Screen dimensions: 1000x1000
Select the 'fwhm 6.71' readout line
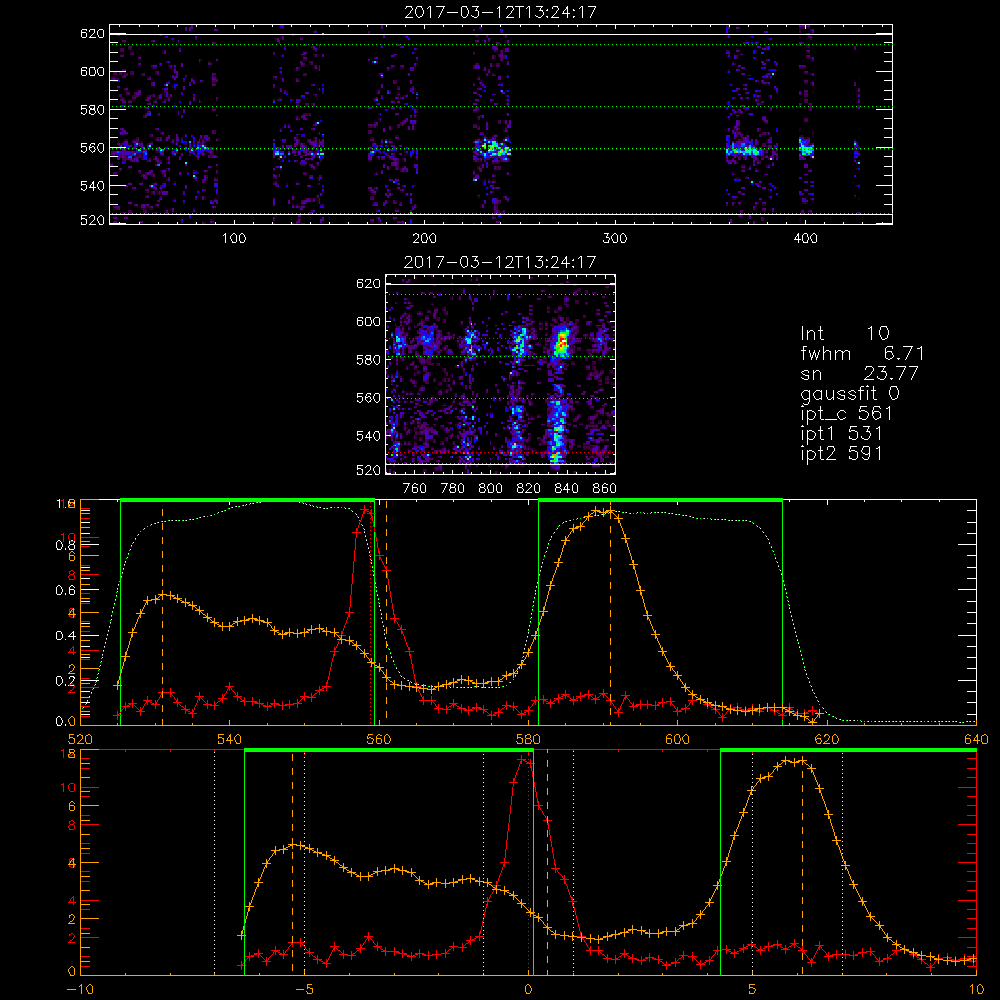(x=862, y=353)
